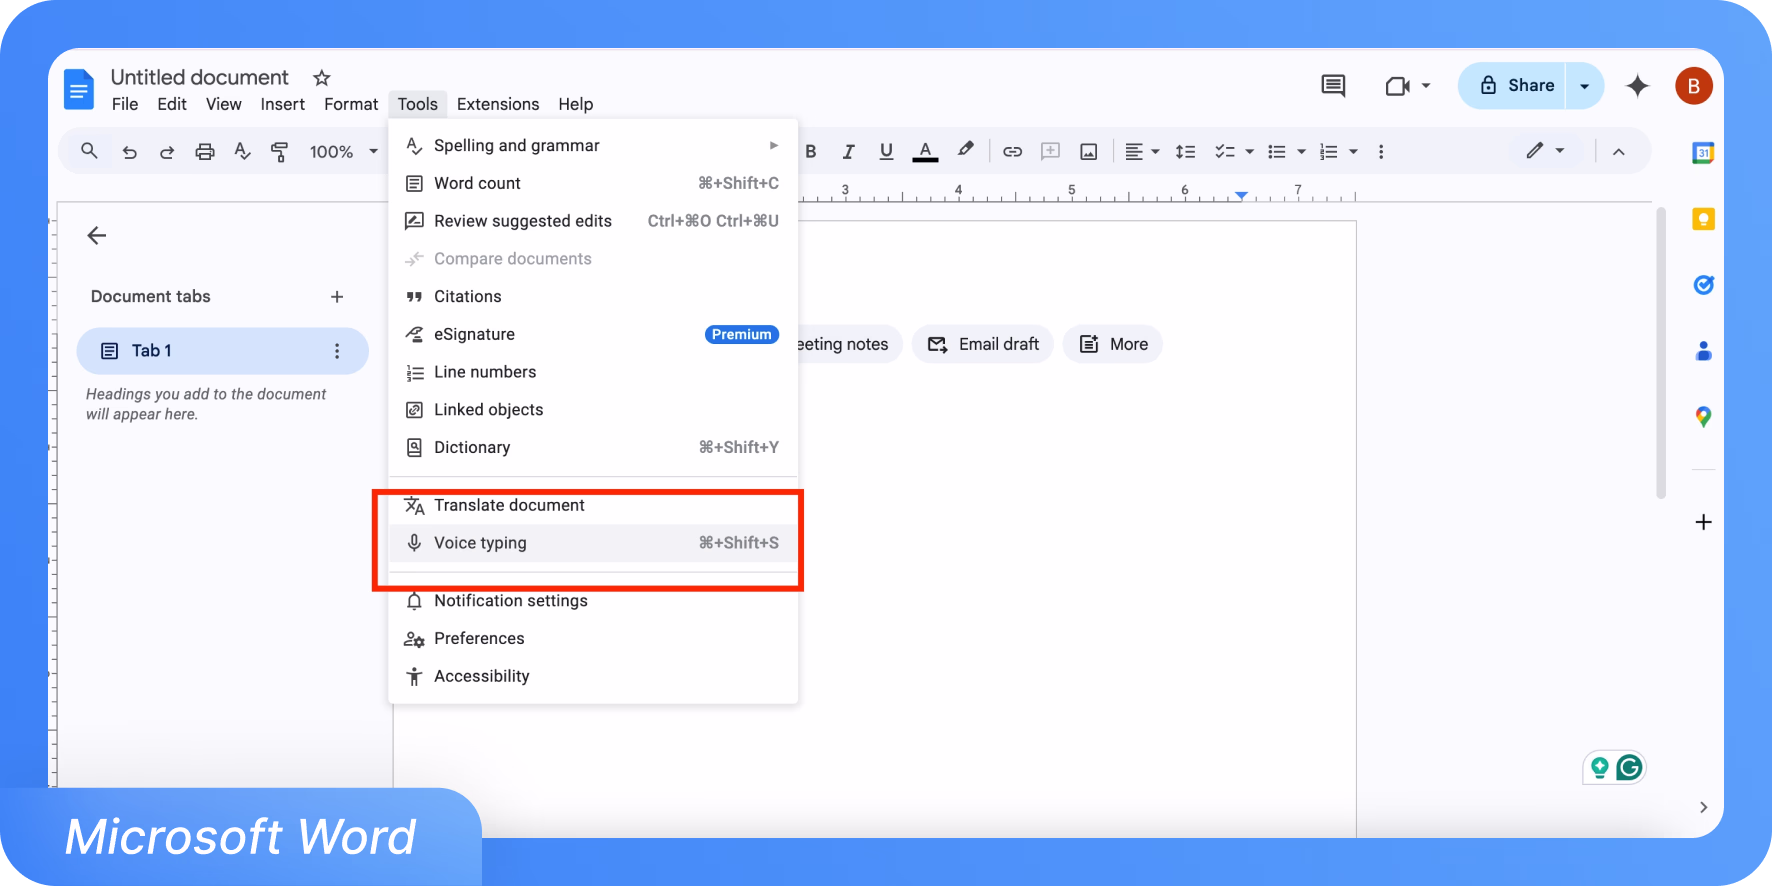The image size is (1772, 886).
Task: Open the account avatar B
Action: coord(1694,86)
